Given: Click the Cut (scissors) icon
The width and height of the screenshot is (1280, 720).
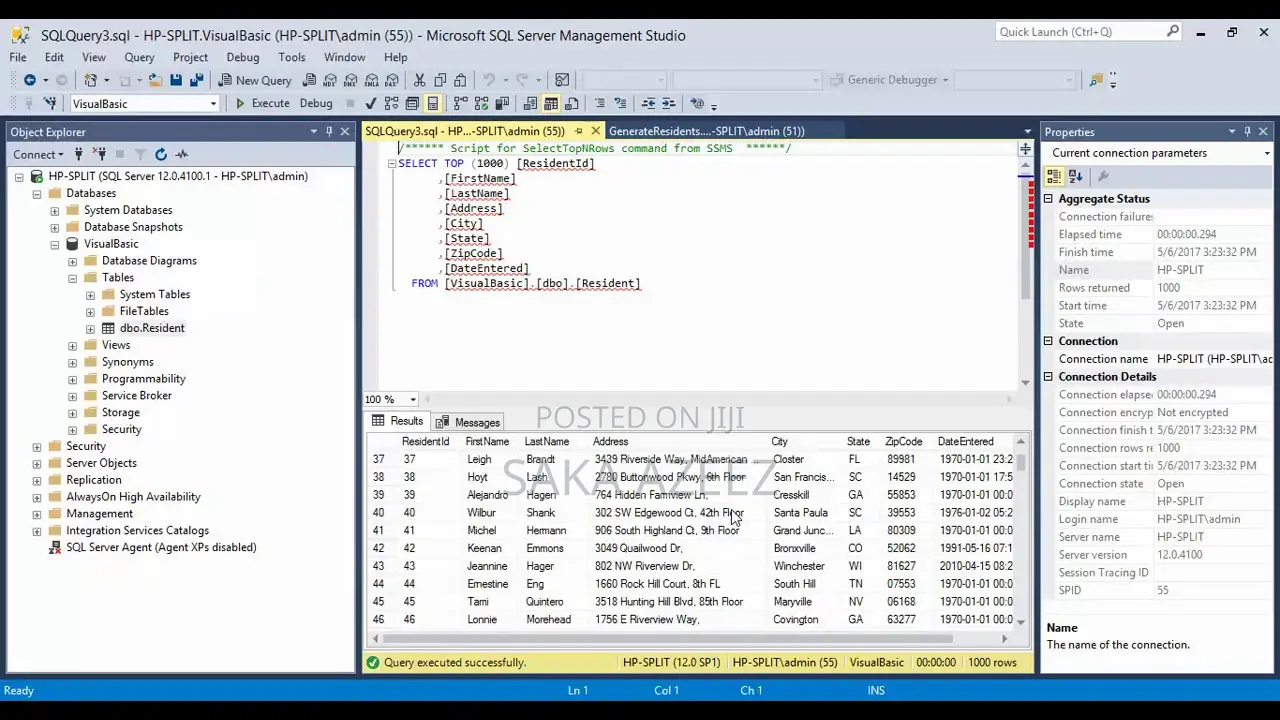Looking at the screenshot, I should pyautogui.click(x=419, y=80).
